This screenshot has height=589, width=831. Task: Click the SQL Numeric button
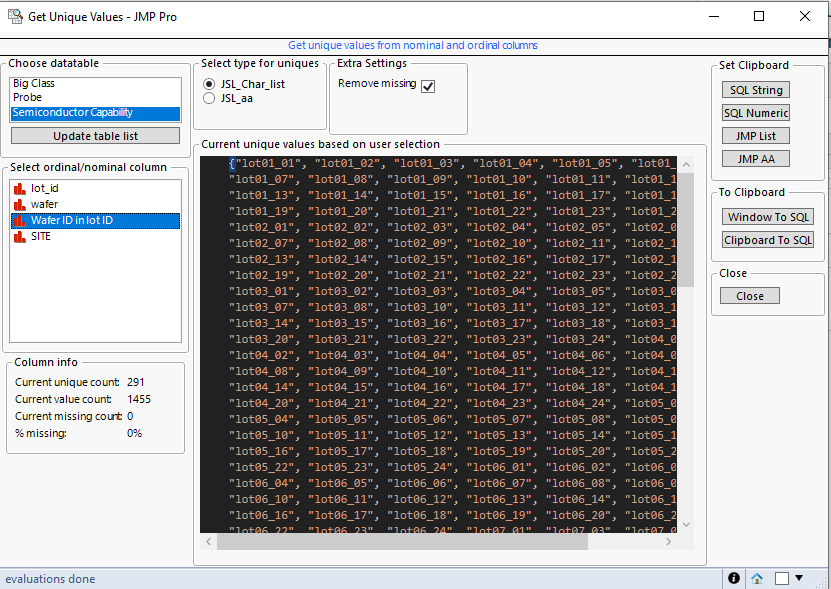756,113
